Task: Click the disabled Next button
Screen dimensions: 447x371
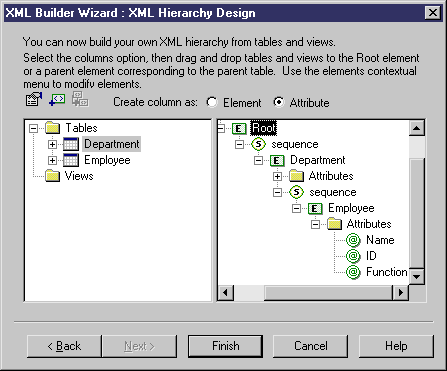Action: click(139, 346)
